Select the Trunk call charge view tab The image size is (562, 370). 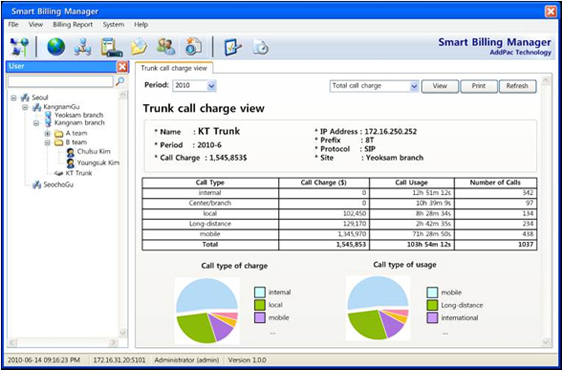(x=174, y=68)
